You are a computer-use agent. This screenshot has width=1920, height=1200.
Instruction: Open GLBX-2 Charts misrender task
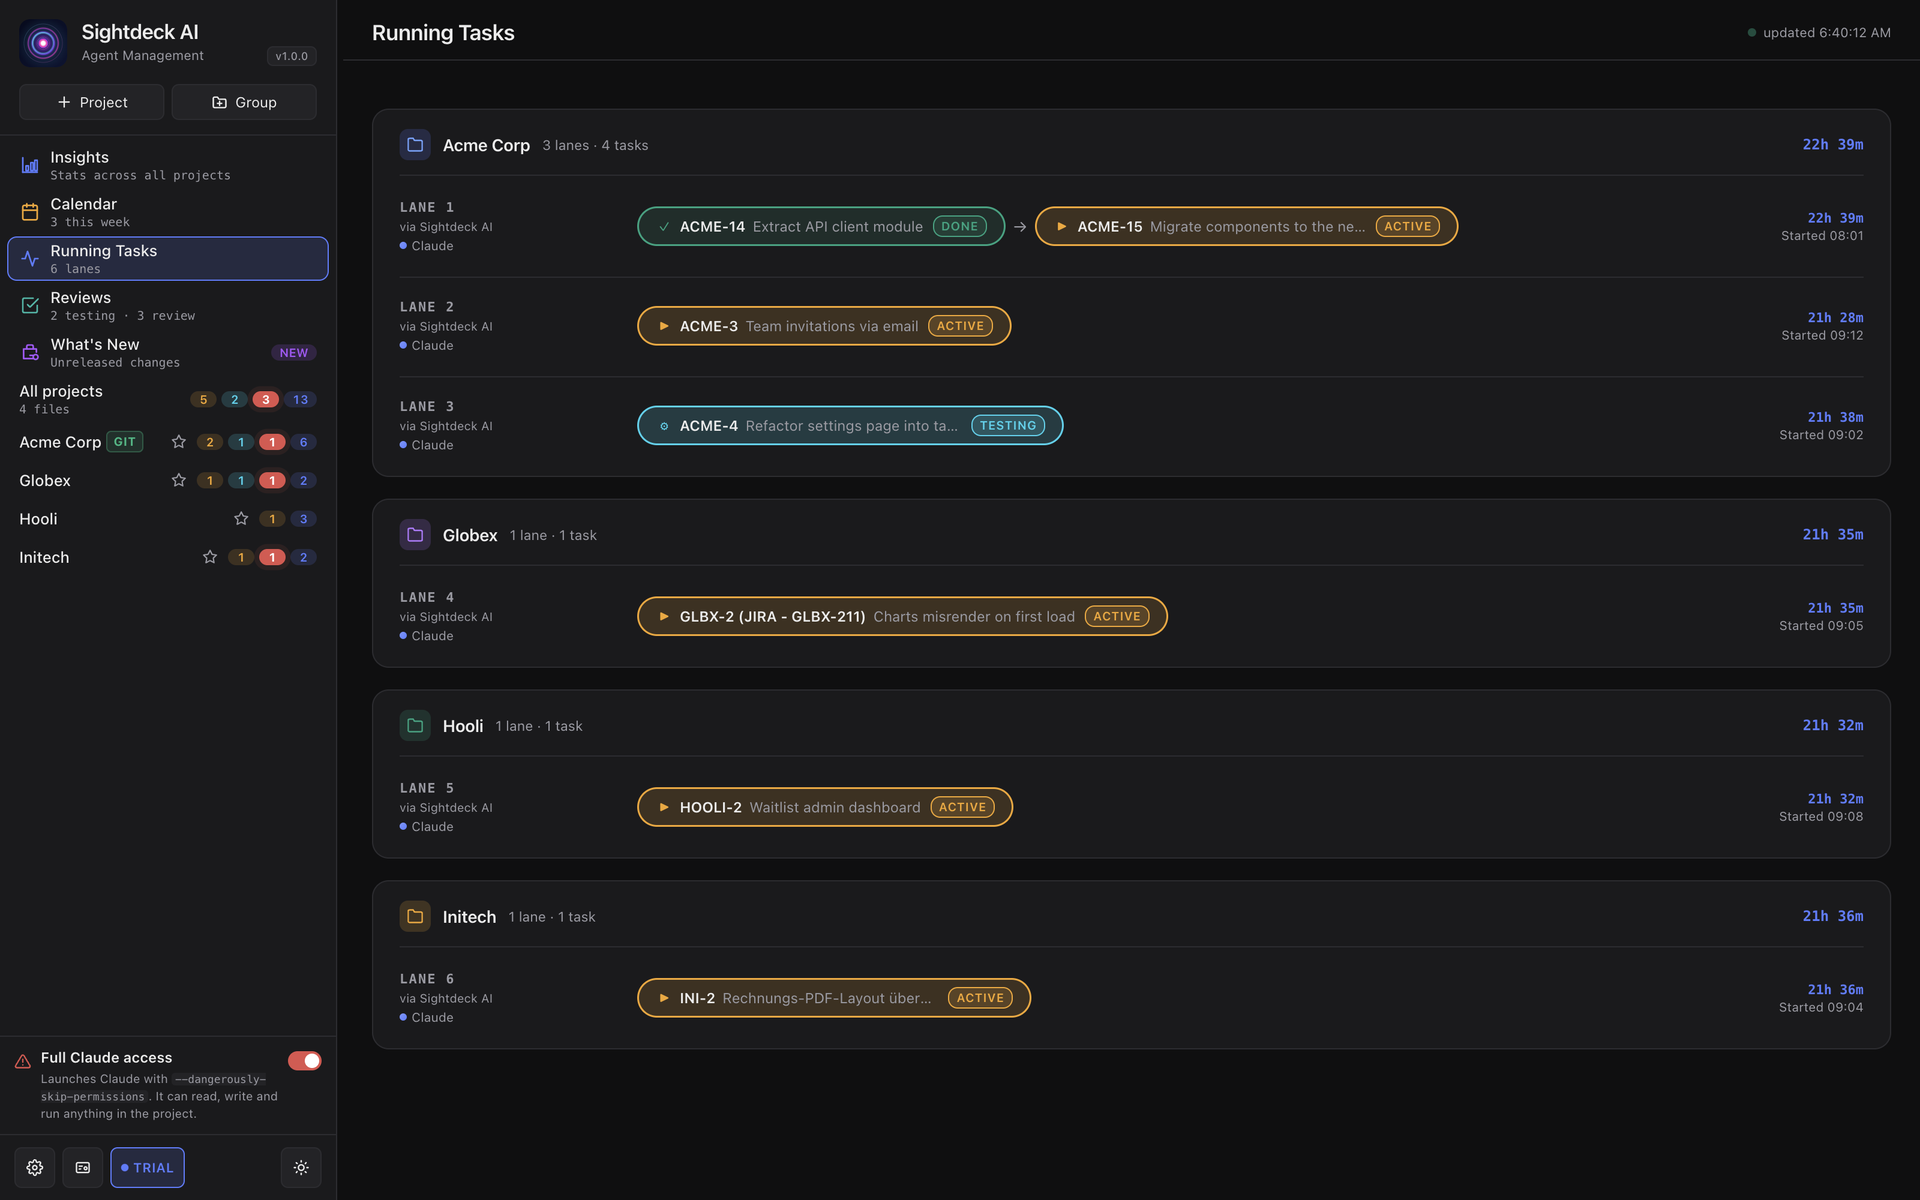(x=902, y=617)
